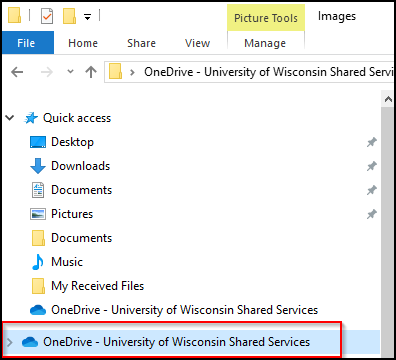The image size is (396, 360).
Task: Click the pin icon next to Desktop
Action: (x=372, y=142)
